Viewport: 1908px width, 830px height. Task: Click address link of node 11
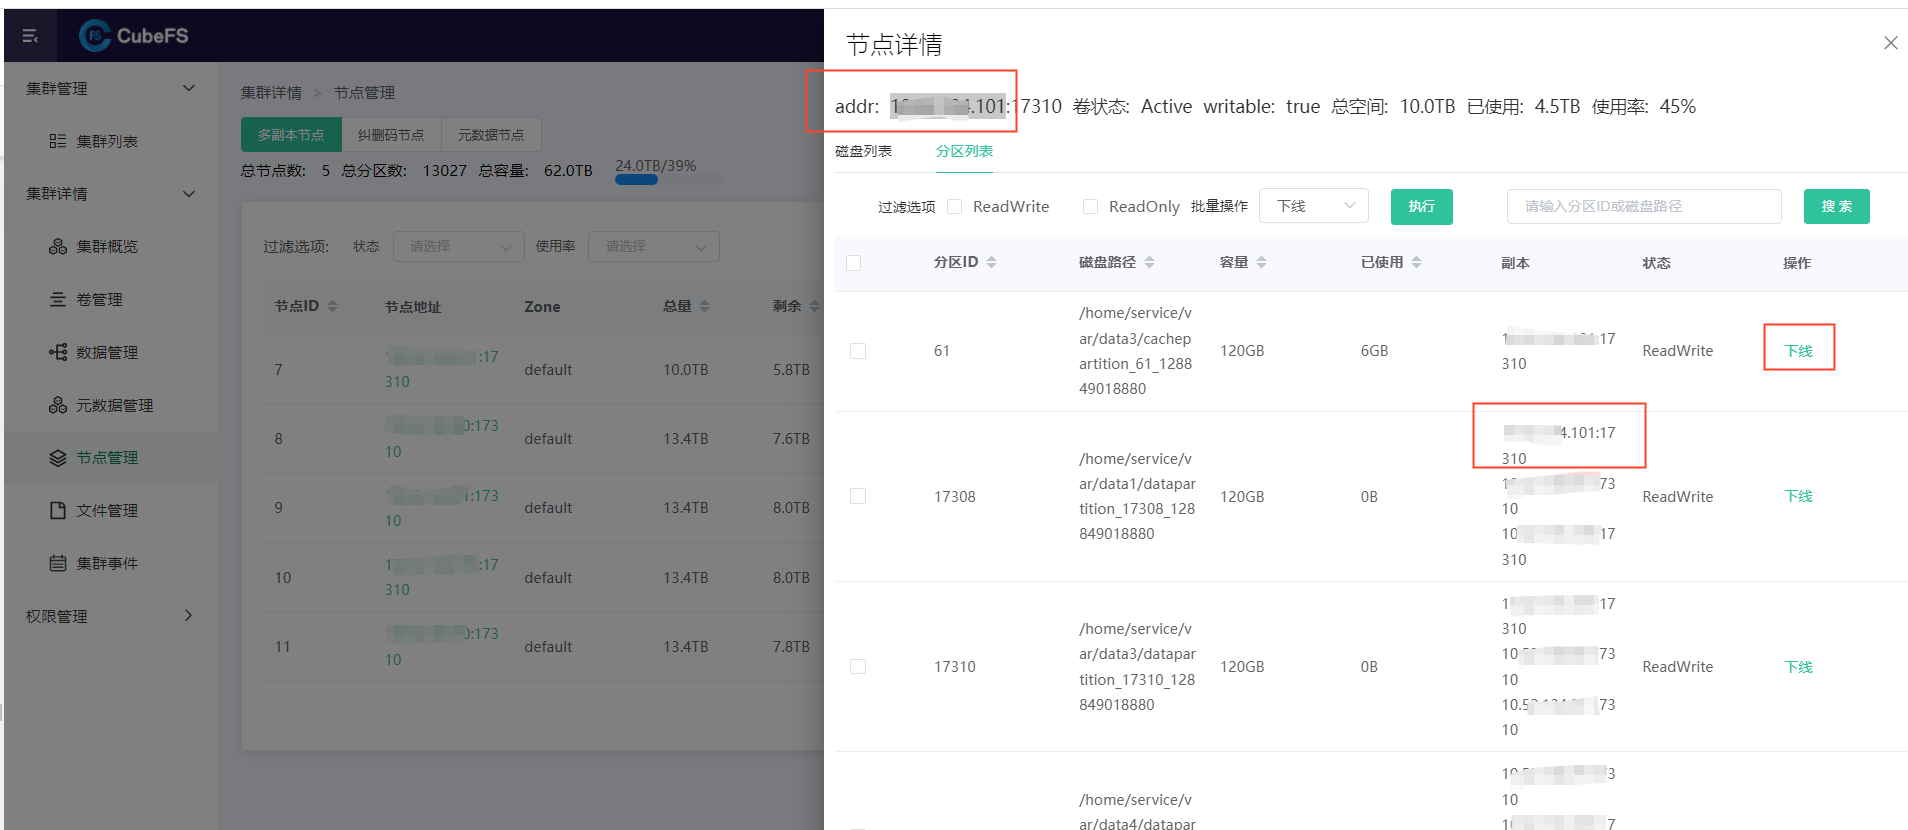point(441,646)
